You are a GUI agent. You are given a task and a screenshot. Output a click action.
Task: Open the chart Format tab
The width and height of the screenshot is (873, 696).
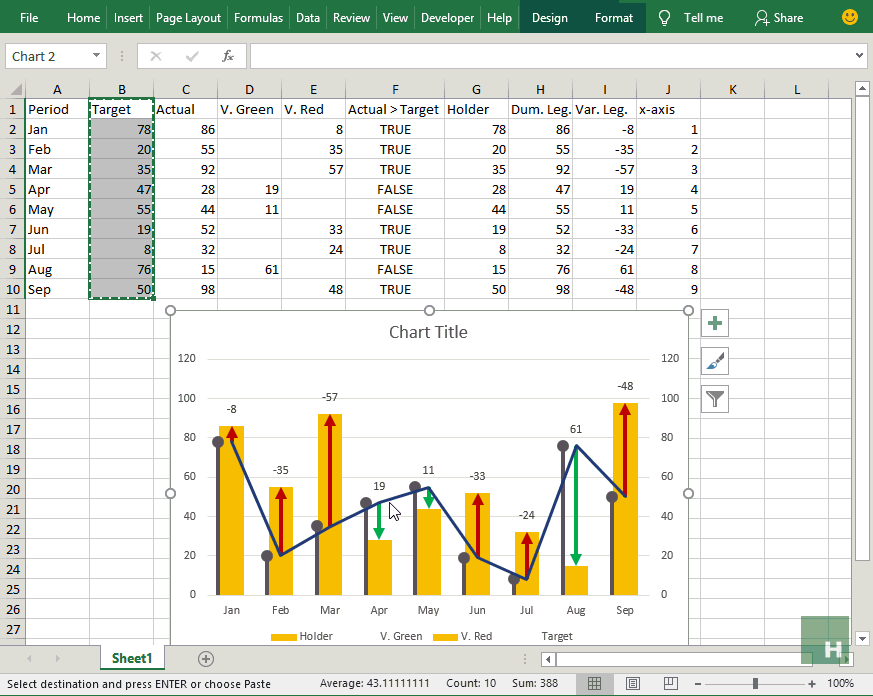tap(614, 18)
